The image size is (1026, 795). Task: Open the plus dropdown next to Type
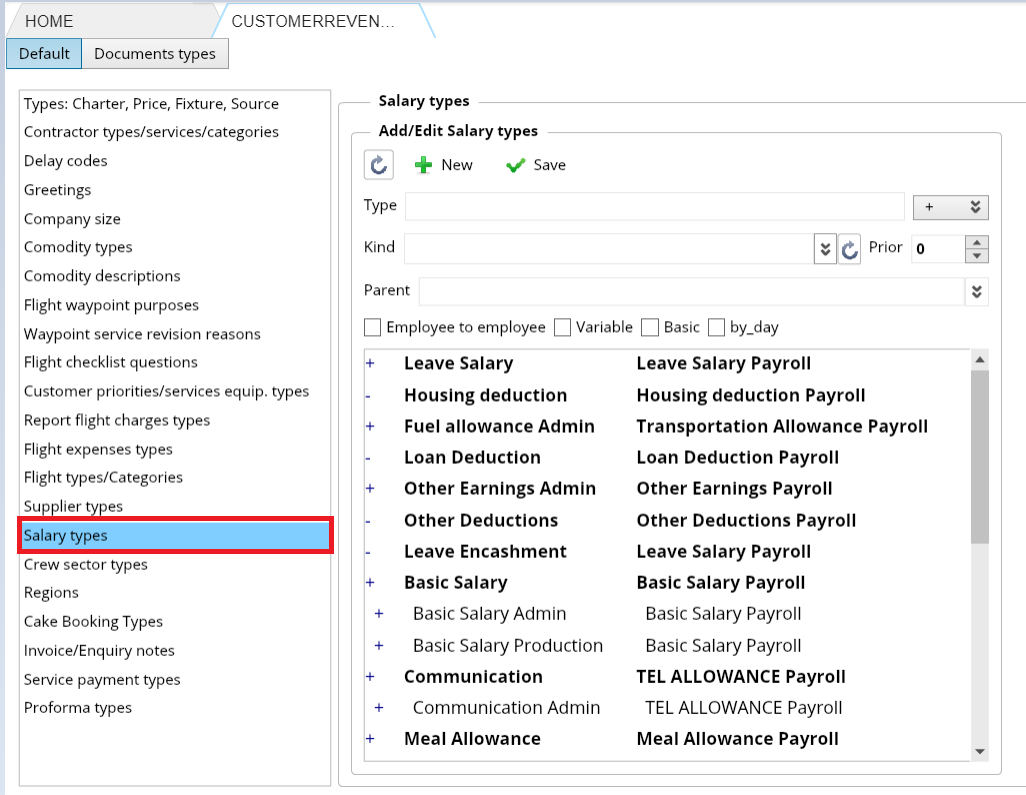[x=950, y=207]
